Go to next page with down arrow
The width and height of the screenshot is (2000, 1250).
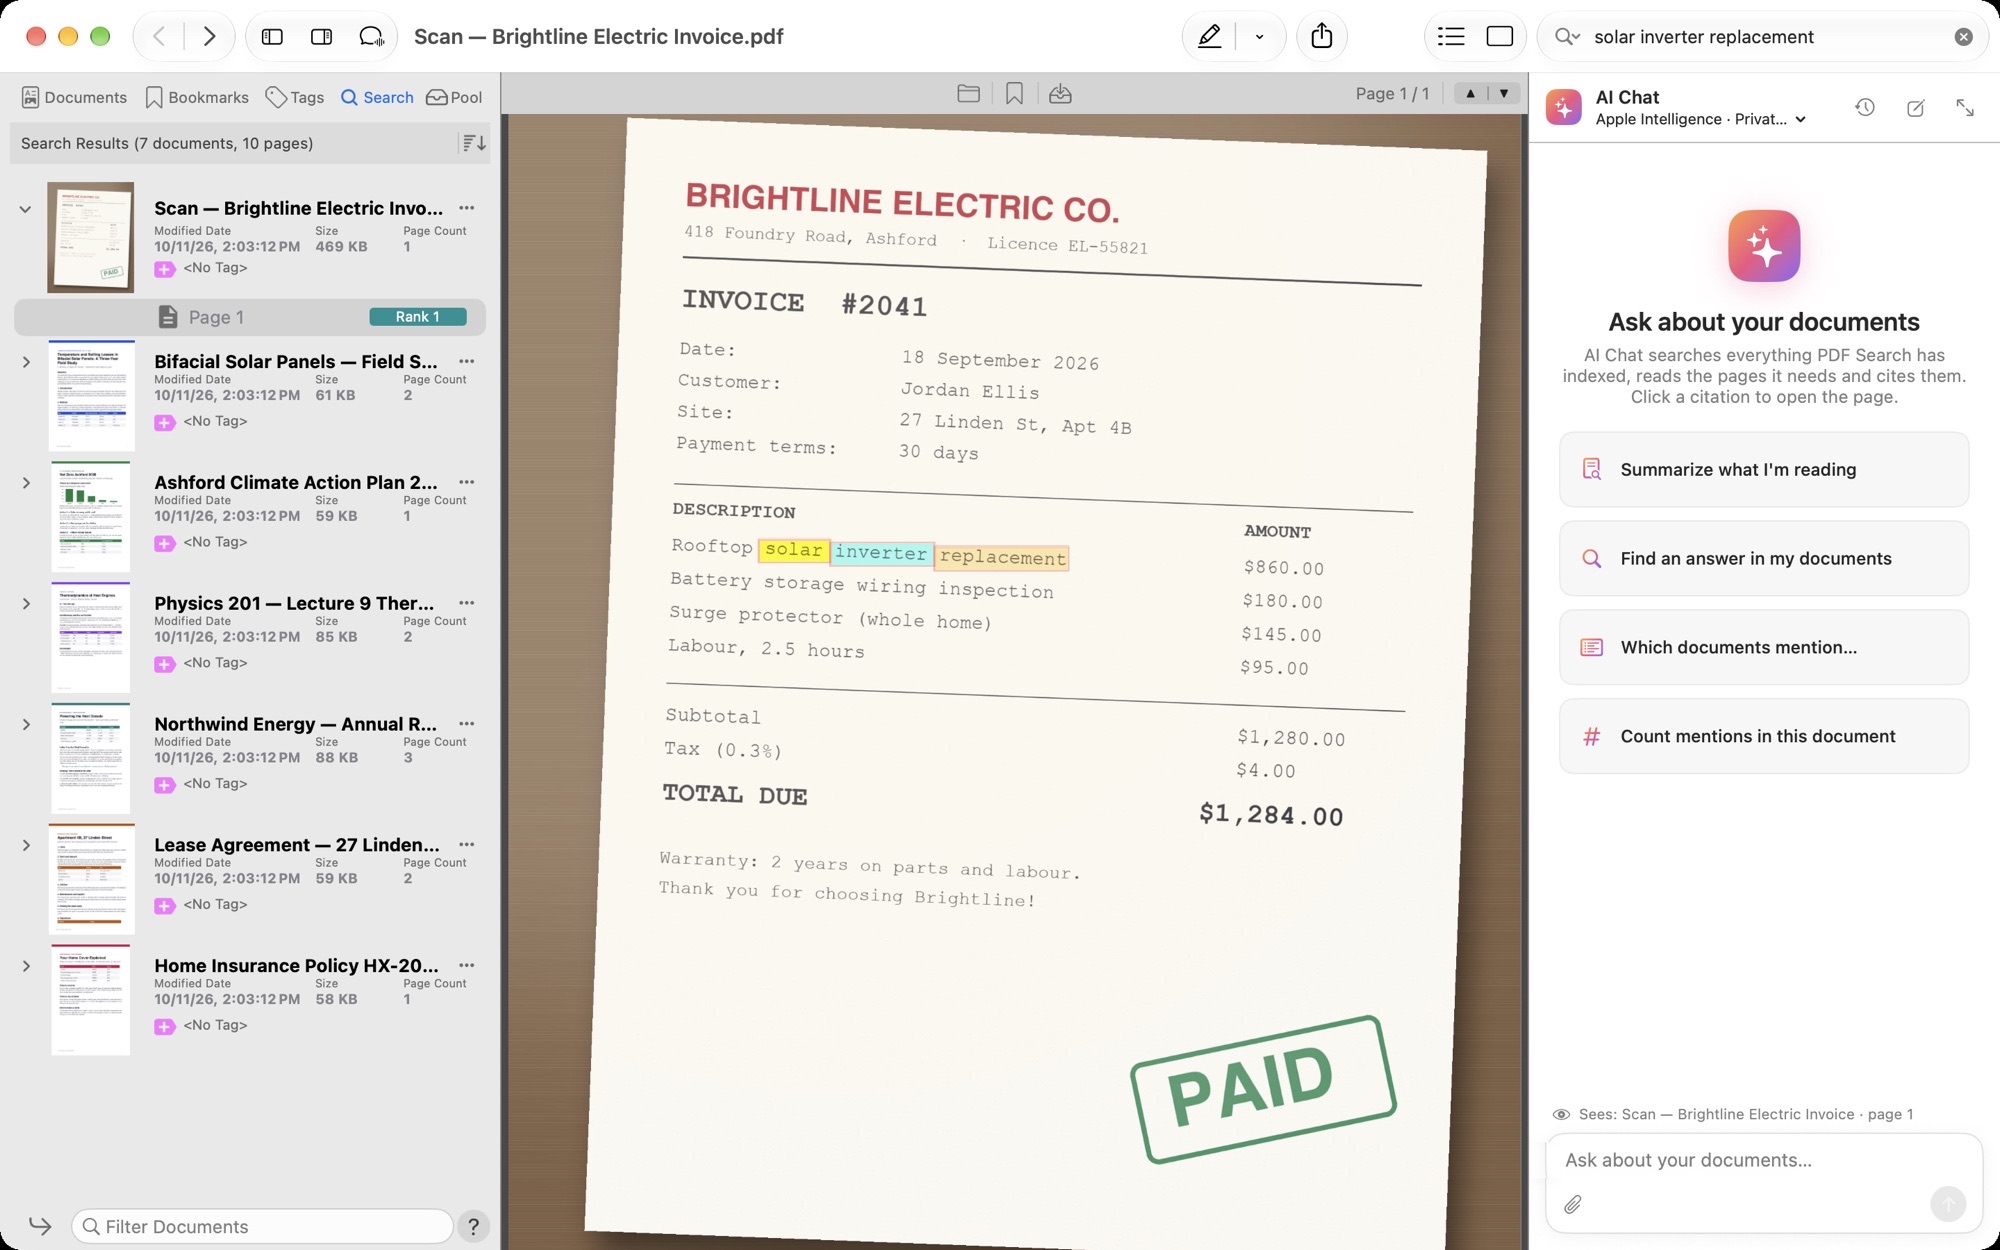point(1504,93)
